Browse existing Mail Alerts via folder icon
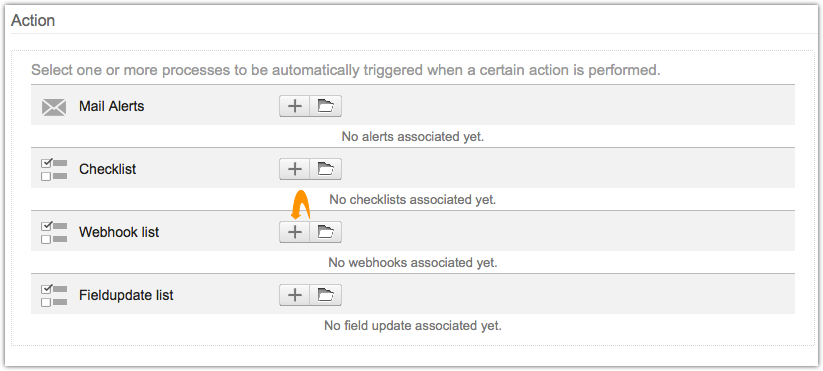Viewport: 823px width, 371px height. (x=326, y=107)
